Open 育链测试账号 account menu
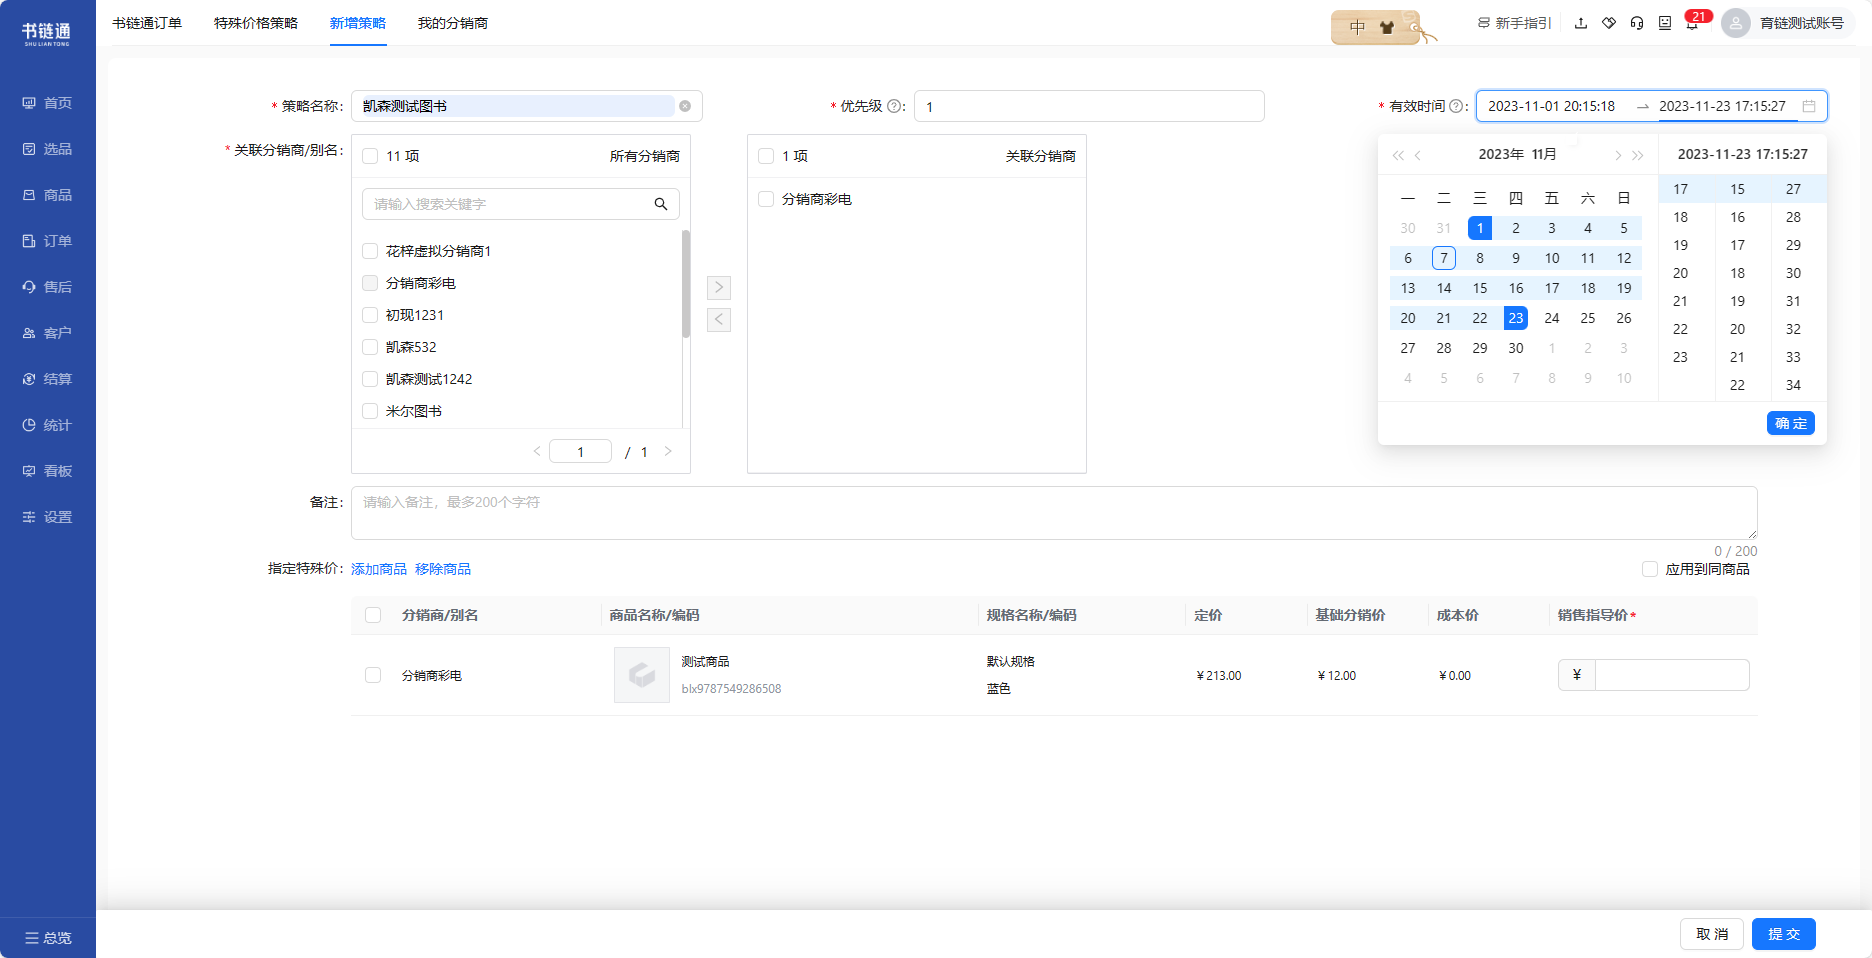Image resolution: width=1872 pixels, height=958 pixels. 1788,23
